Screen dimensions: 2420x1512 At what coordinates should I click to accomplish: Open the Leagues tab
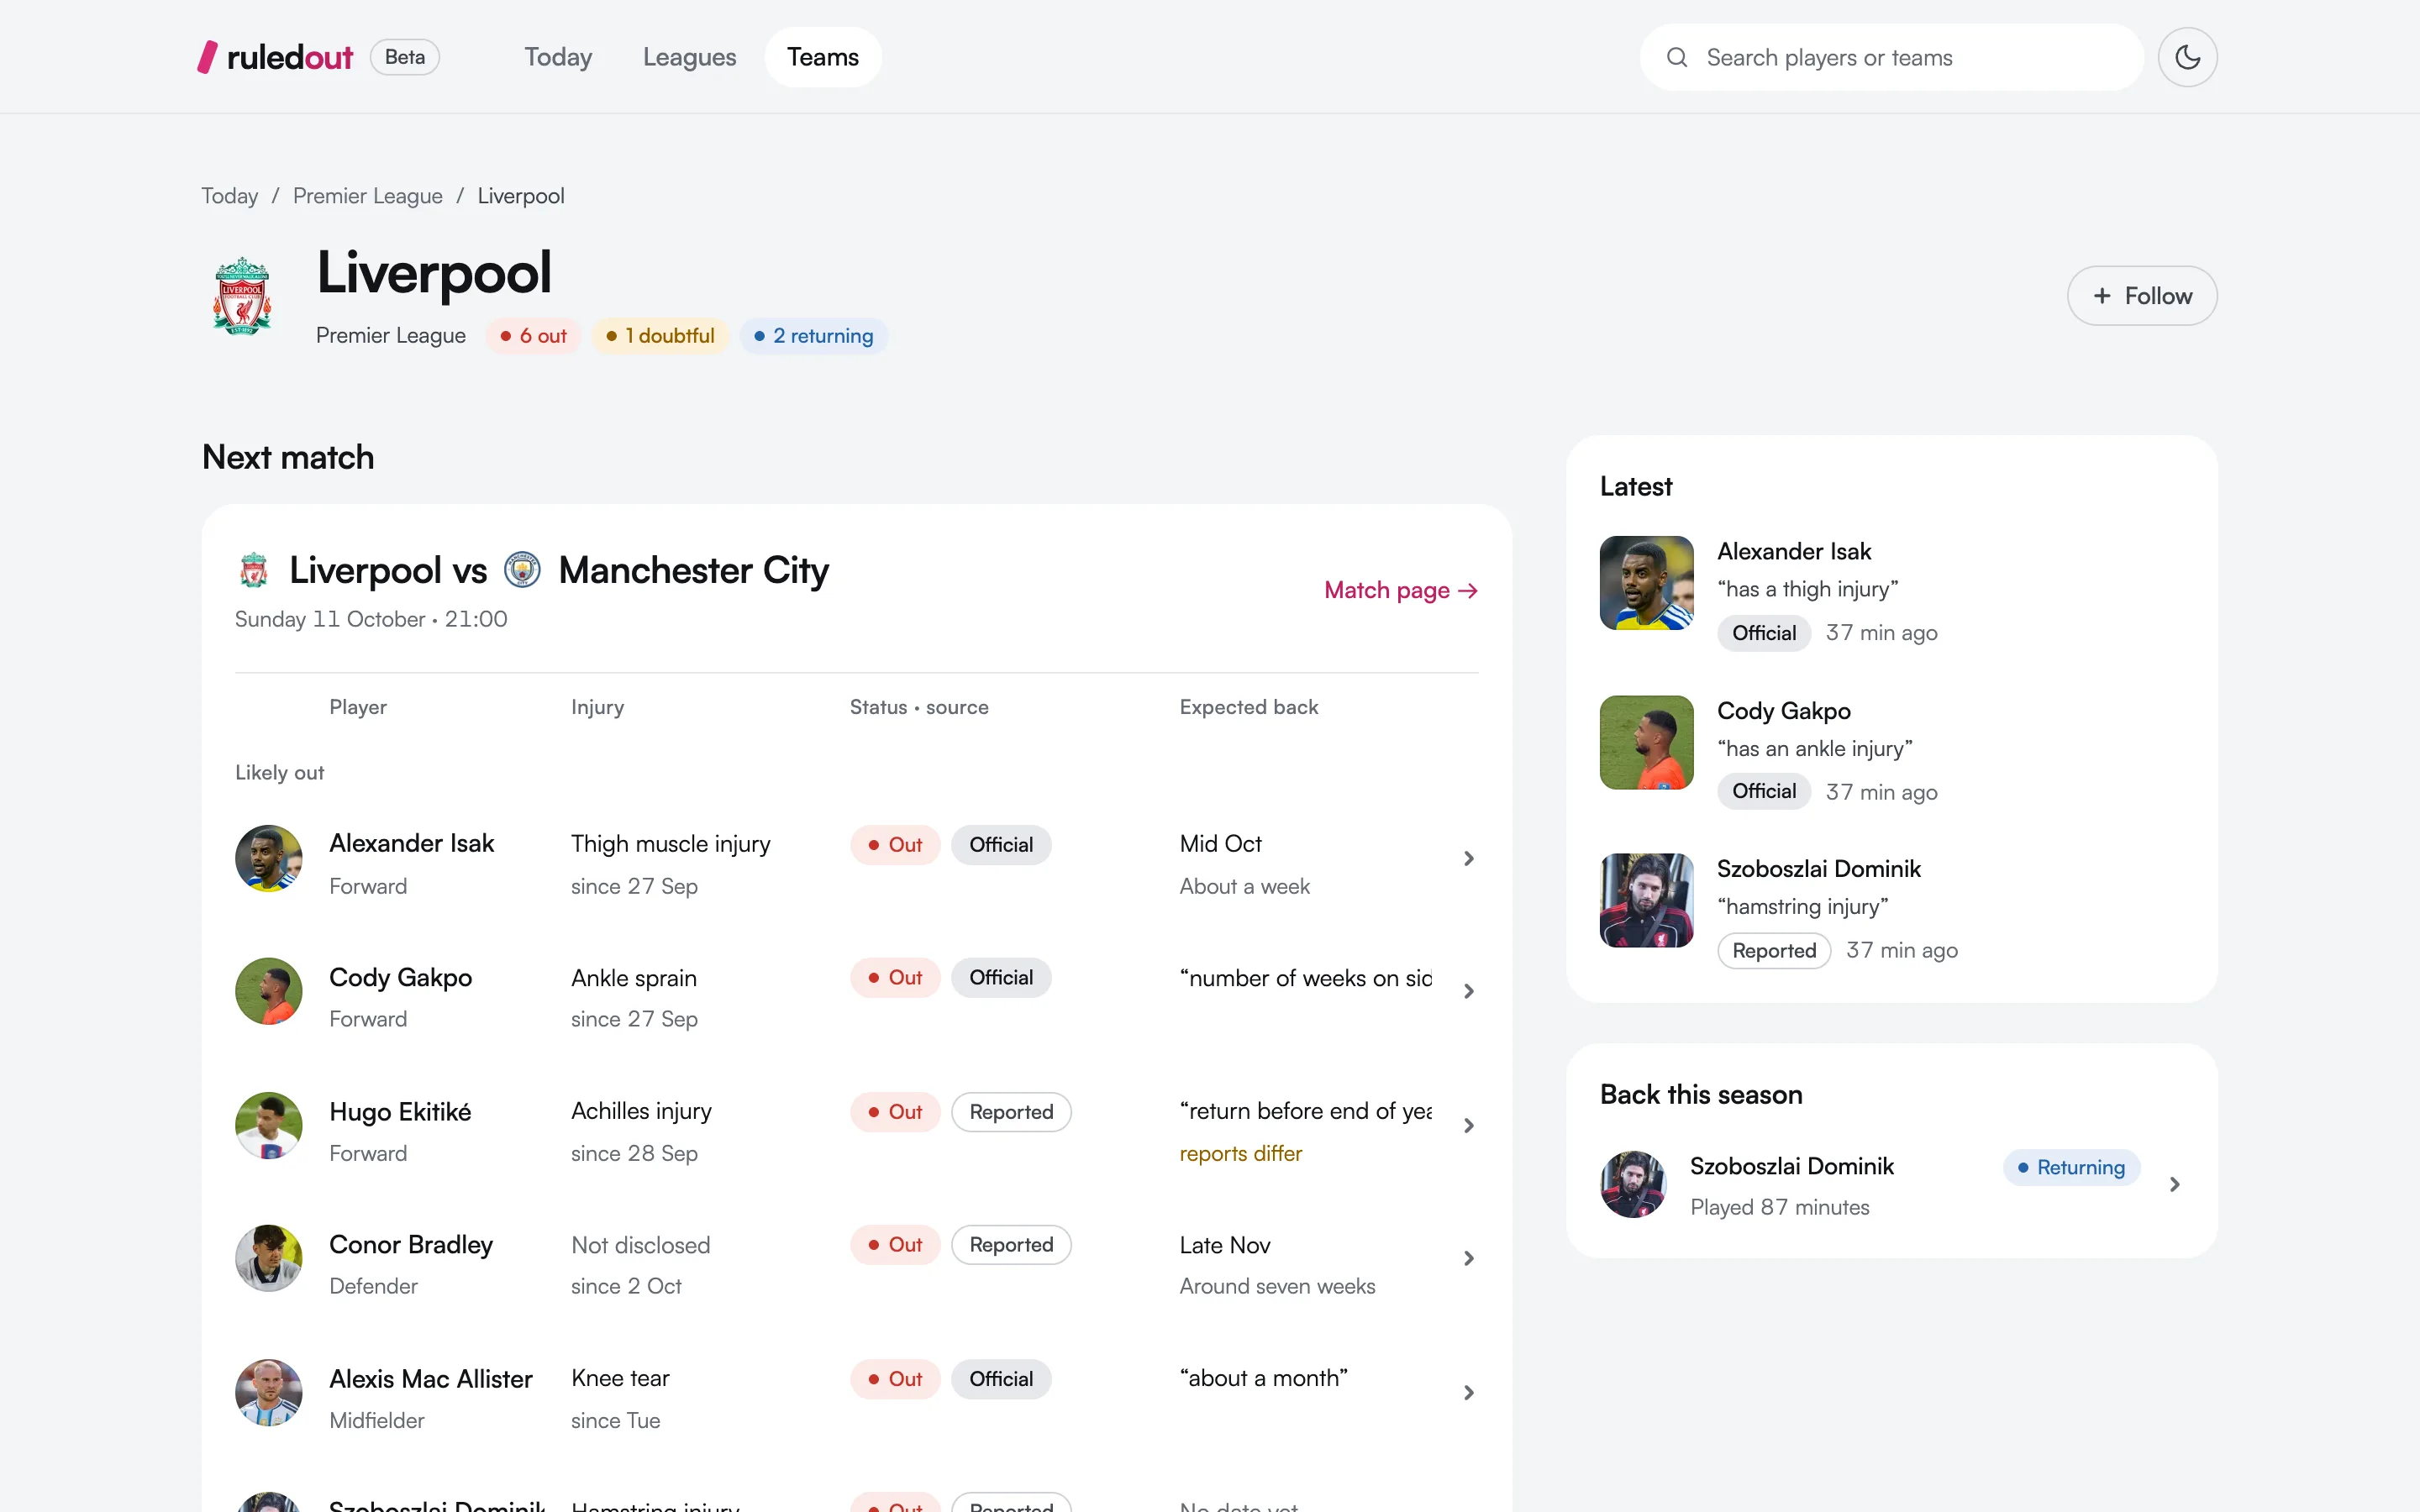pos(689,57)
